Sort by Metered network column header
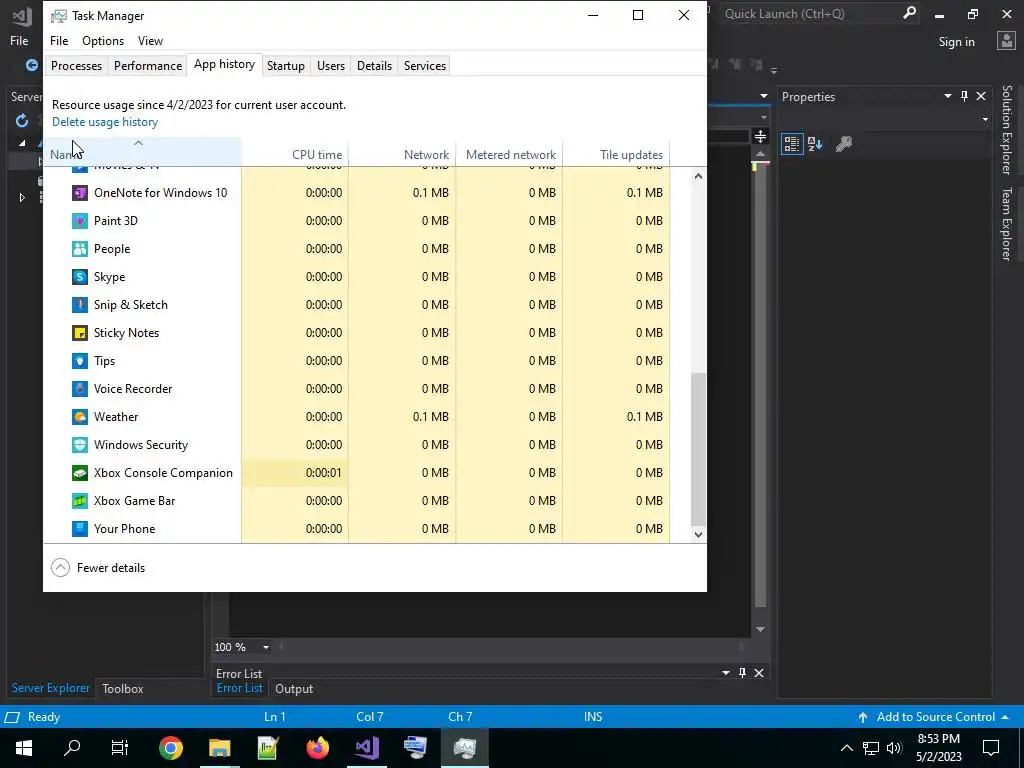This screenshot has width=1024, height=768. click(509, 152)
